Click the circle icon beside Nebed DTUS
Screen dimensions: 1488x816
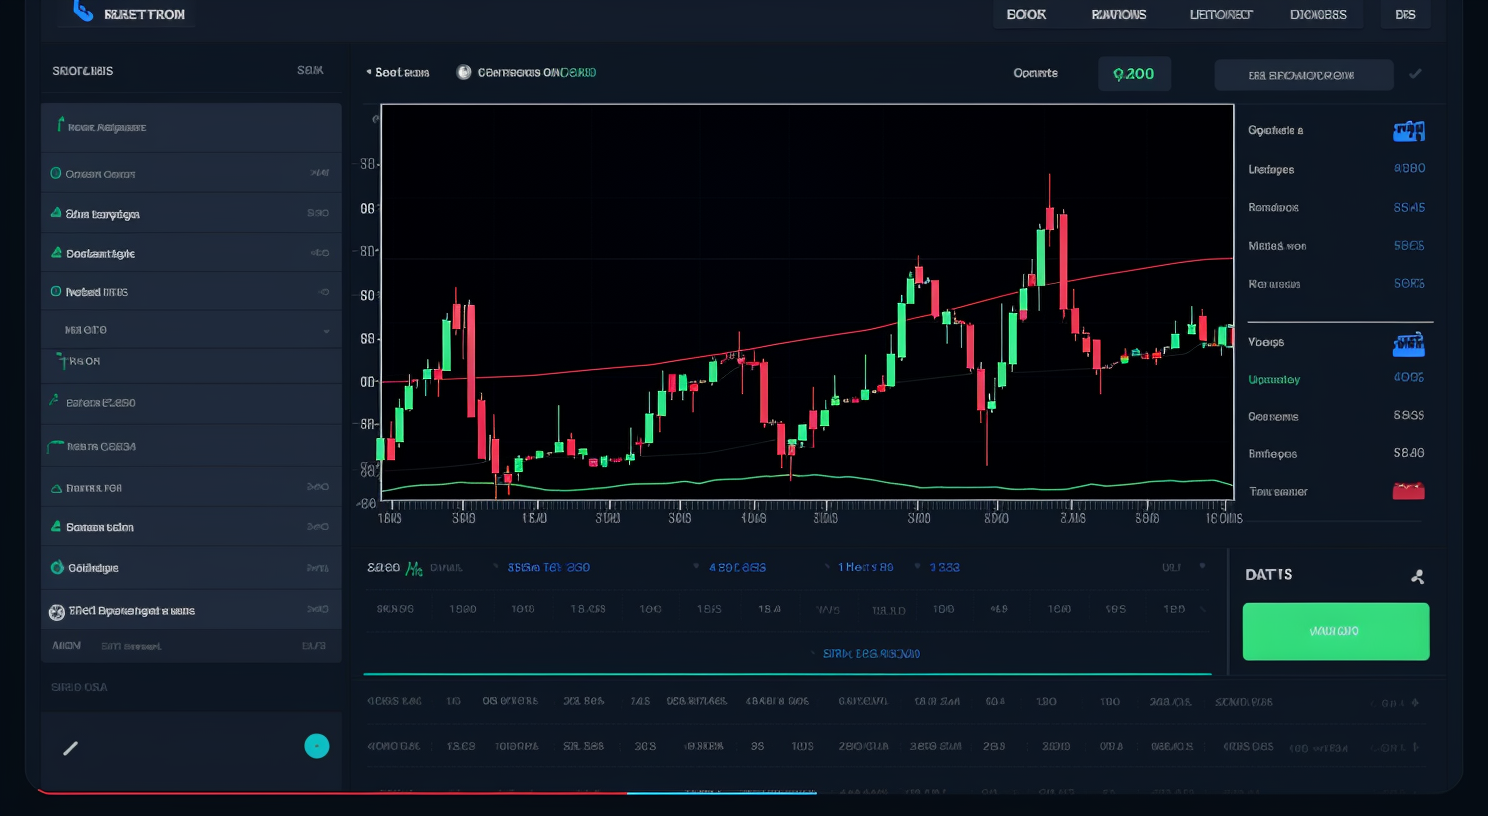[56, 291]
